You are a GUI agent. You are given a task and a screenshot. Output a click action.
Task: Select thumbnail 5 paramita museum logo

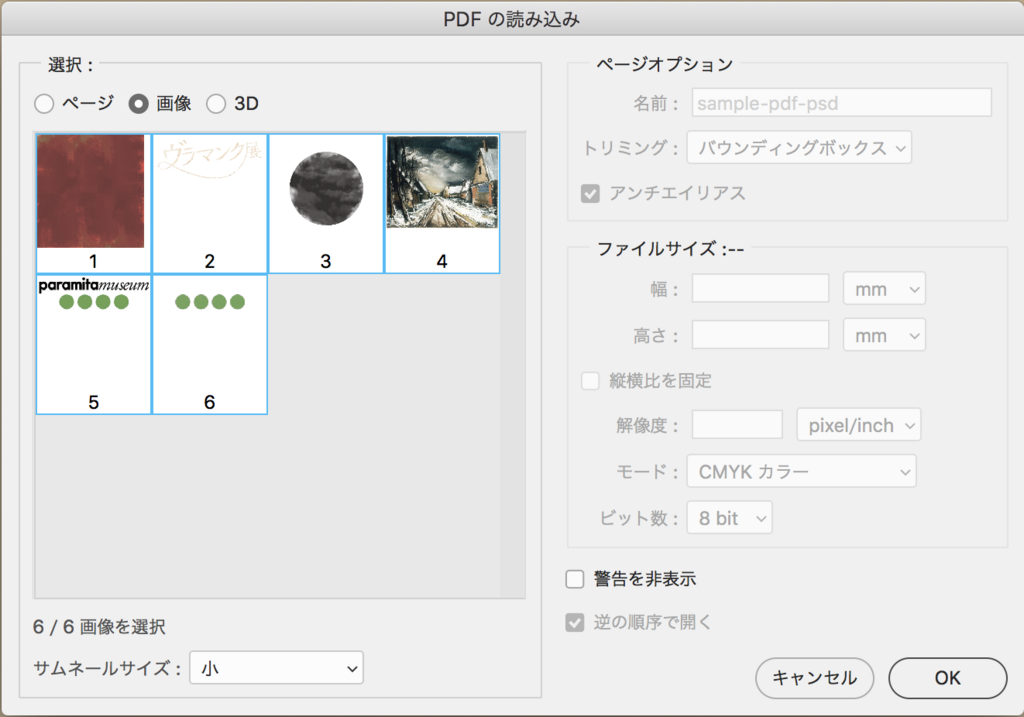click(x=93, y=344)
